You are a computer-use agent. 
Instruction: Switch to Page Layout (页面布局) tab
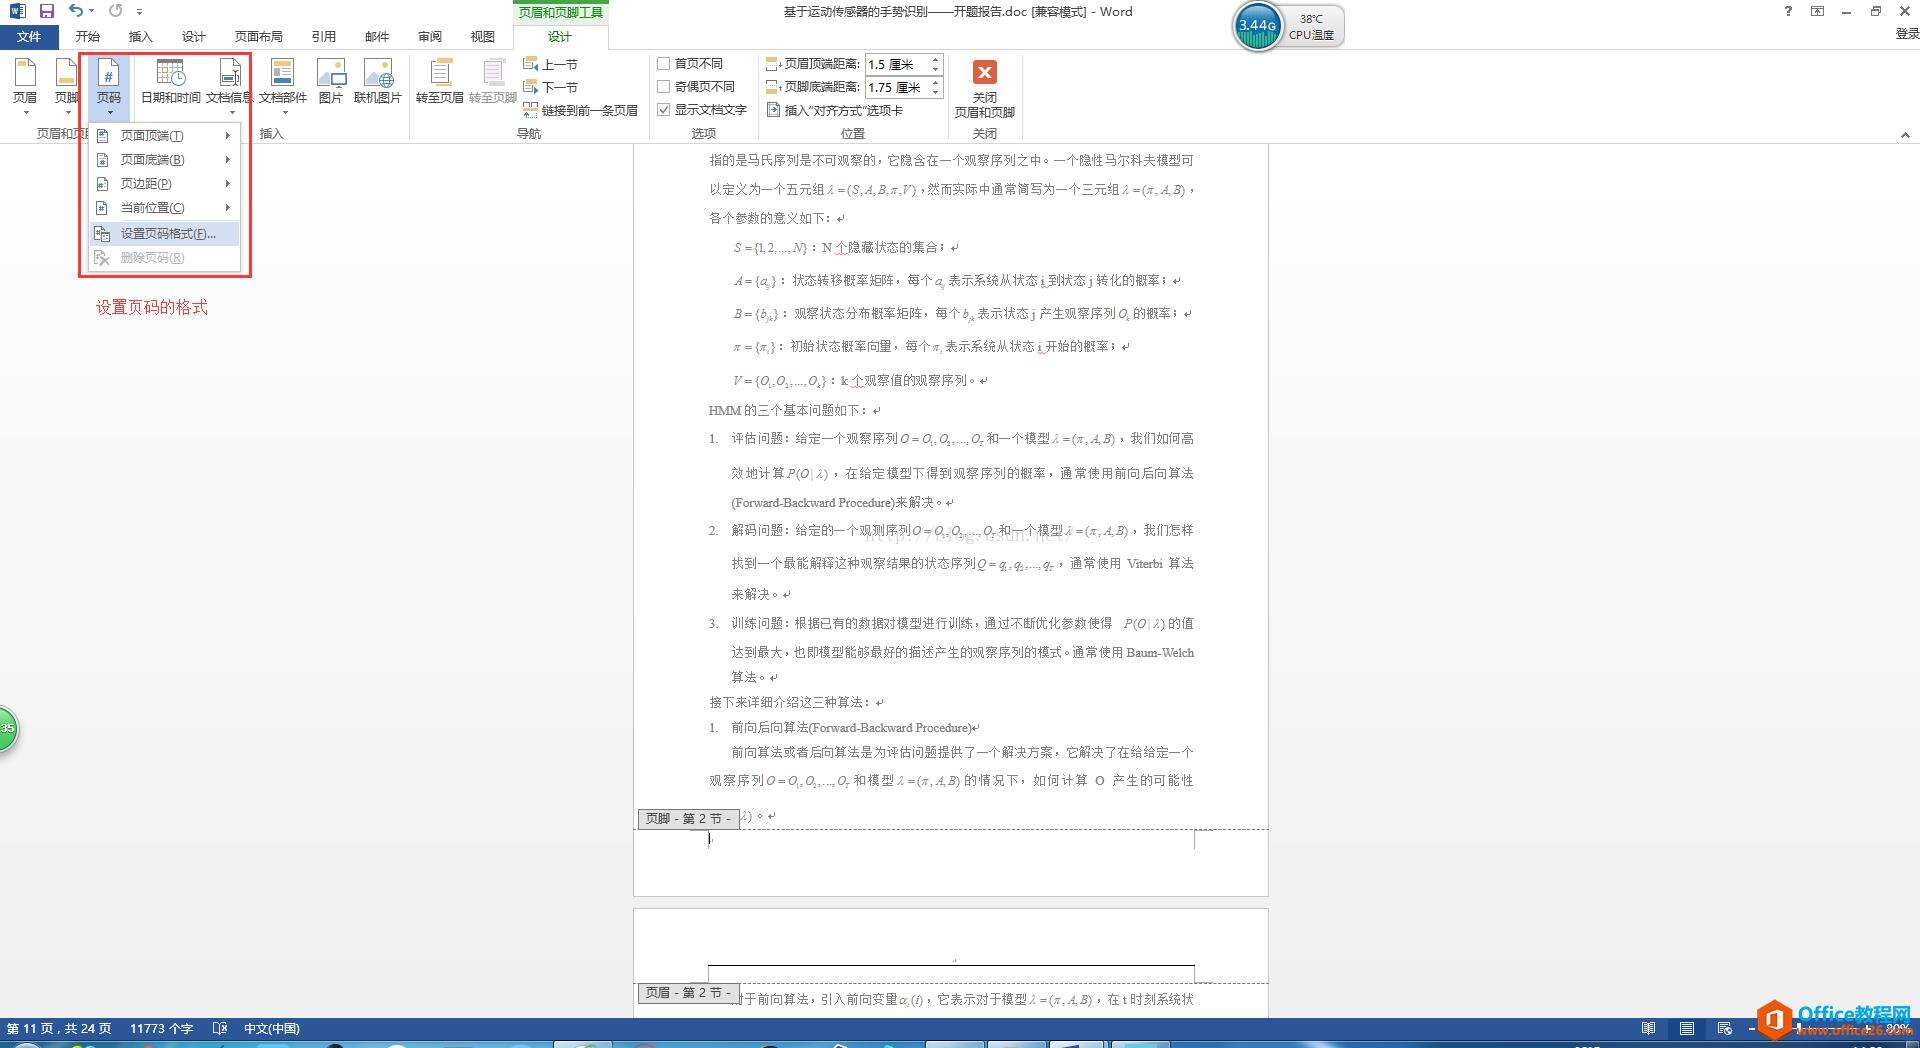click(259, 36)
